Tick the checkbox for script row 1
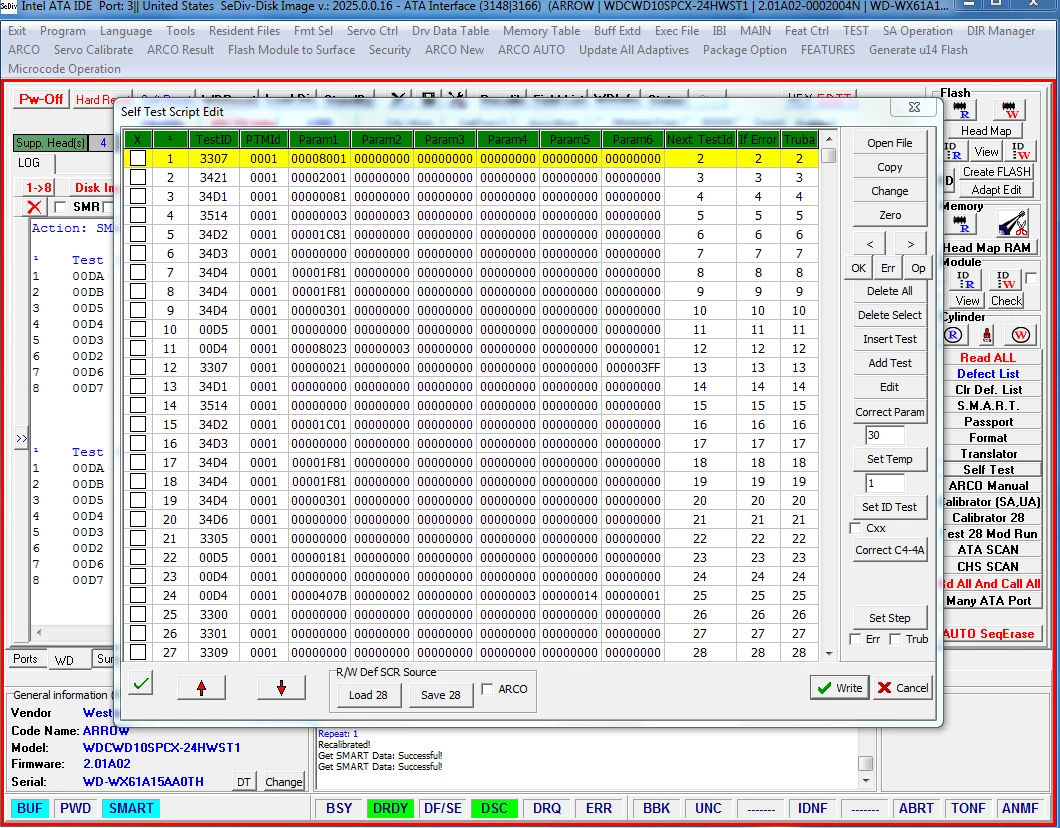This screenshot has width=1060, height=828. click(x=138, y=158)
